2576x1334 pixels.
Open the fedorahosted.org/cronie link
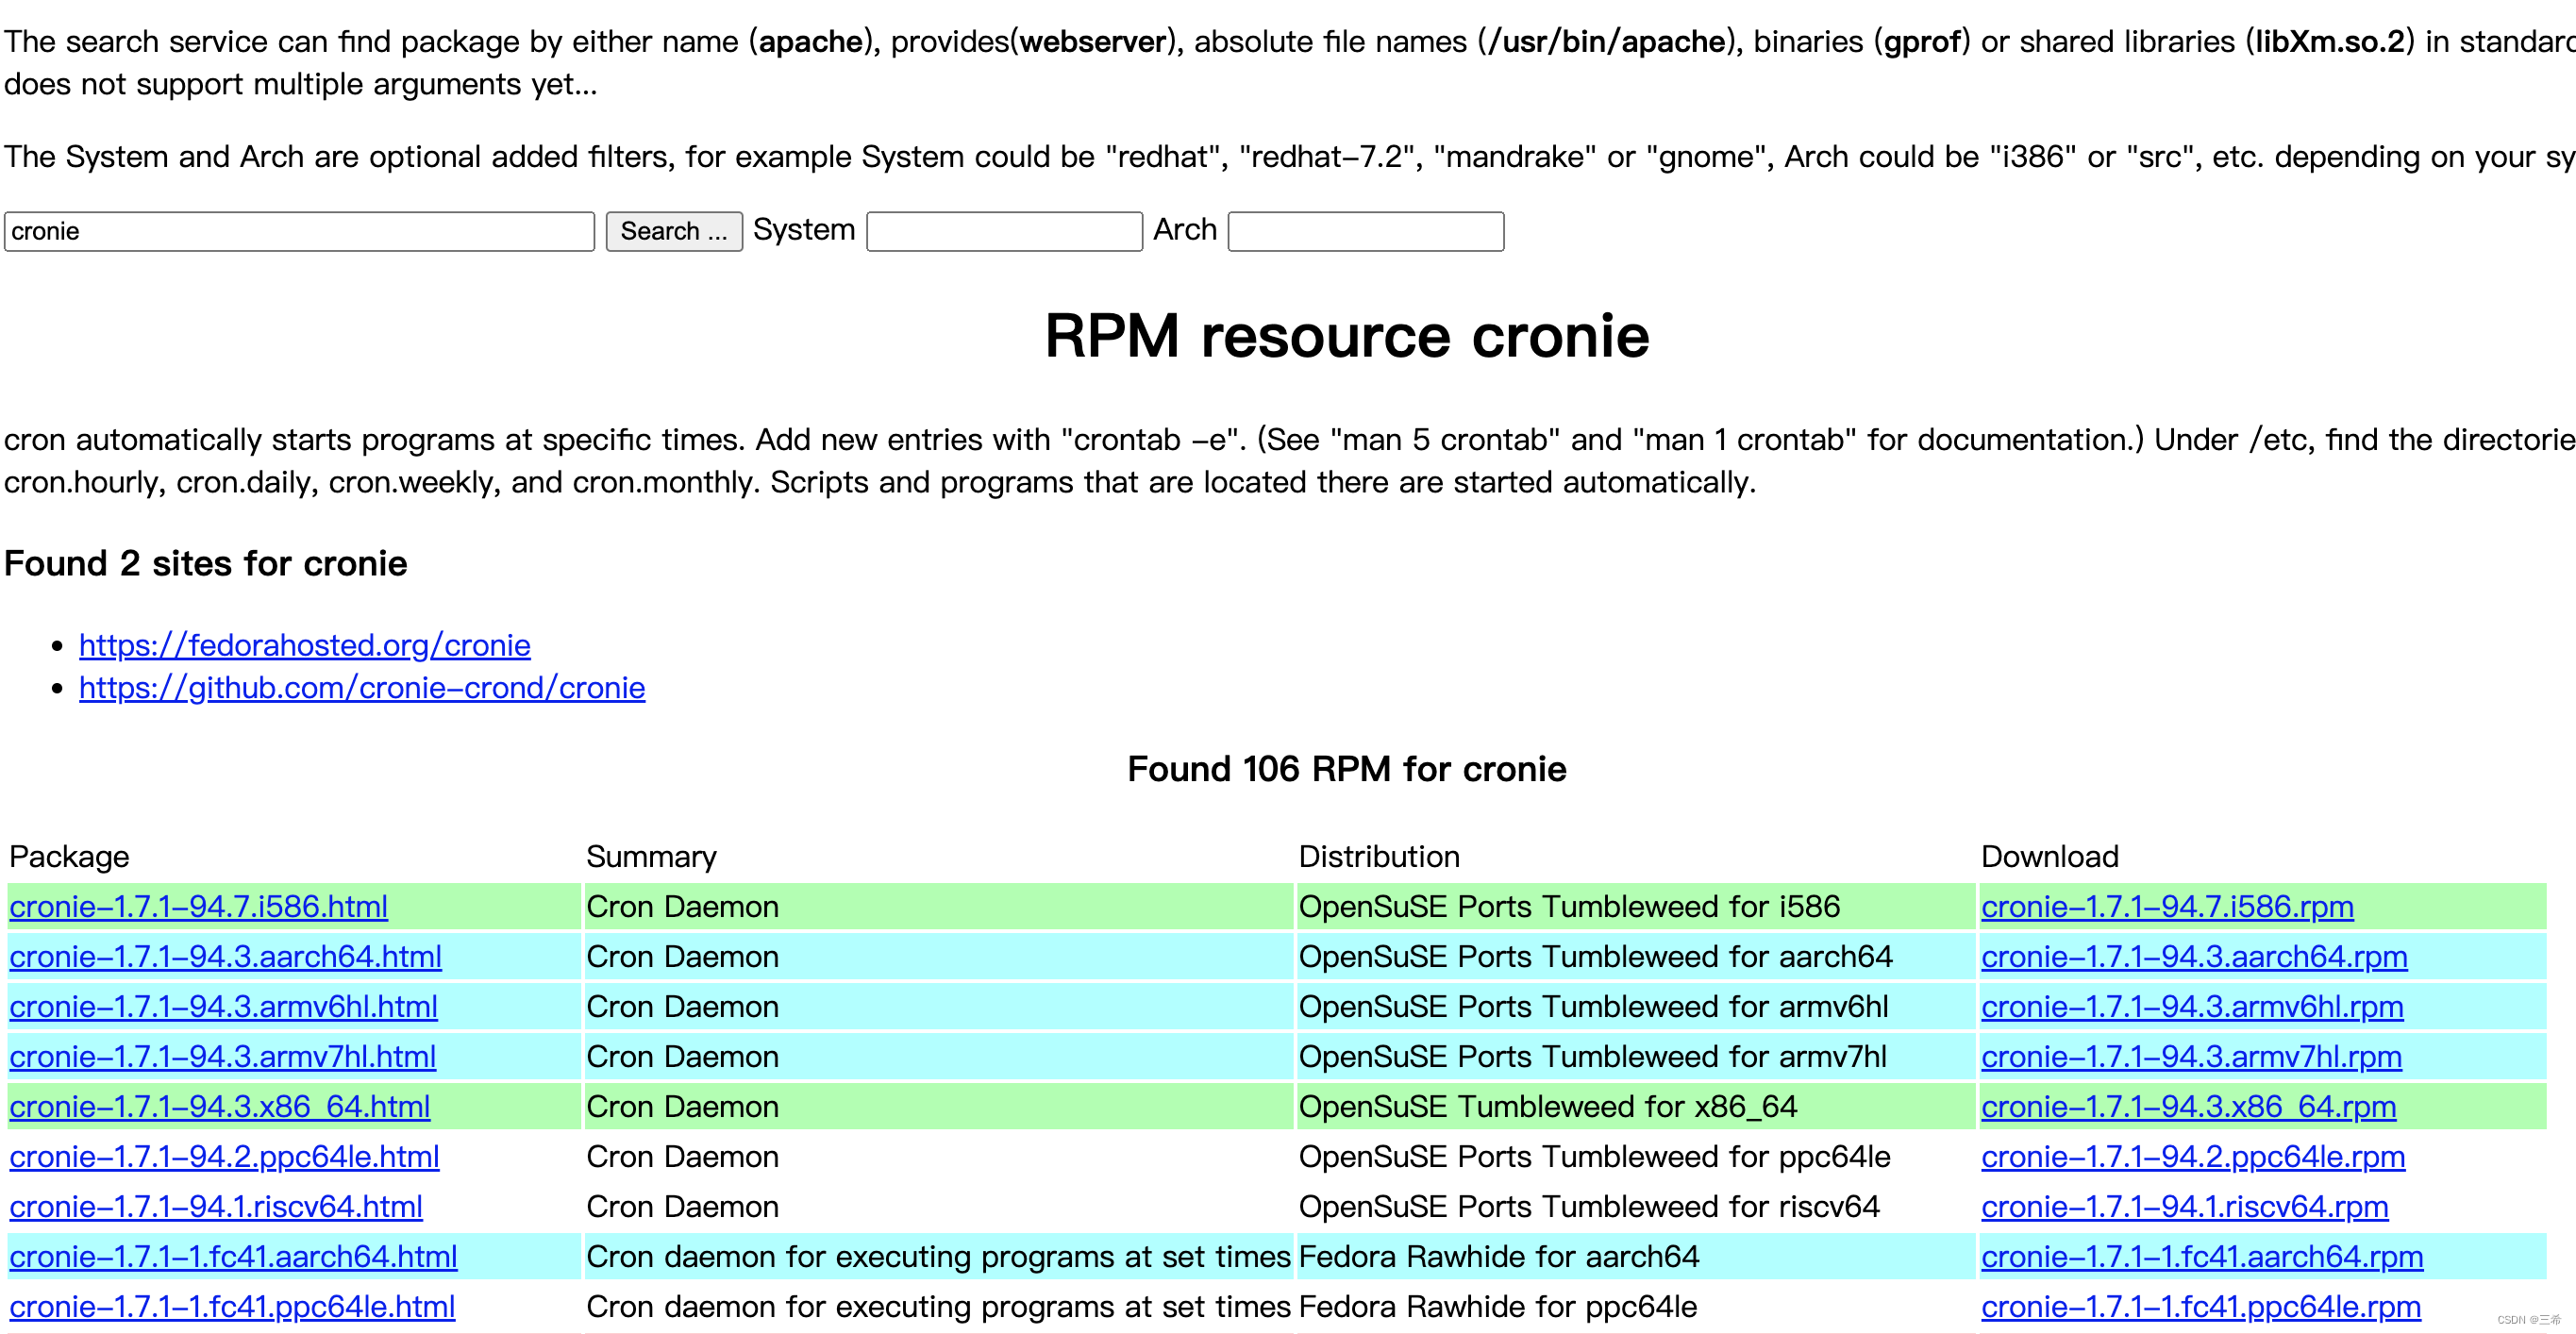tap(304, 645)
